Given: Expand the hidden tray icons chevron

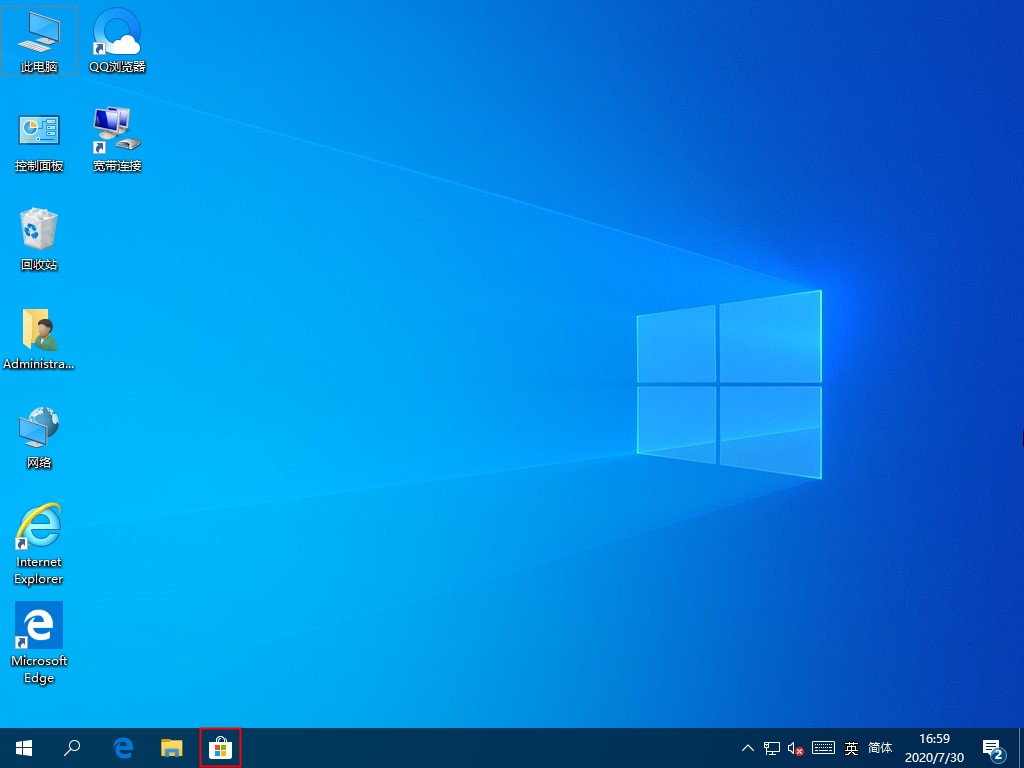Looking at the screenshot, I should point(748,747).
